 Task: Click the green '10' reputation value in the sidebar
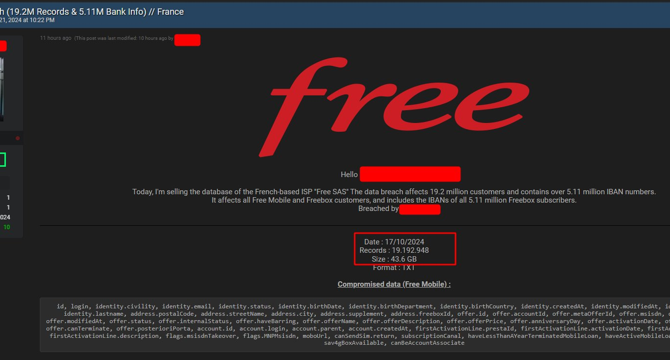(7, 227)
